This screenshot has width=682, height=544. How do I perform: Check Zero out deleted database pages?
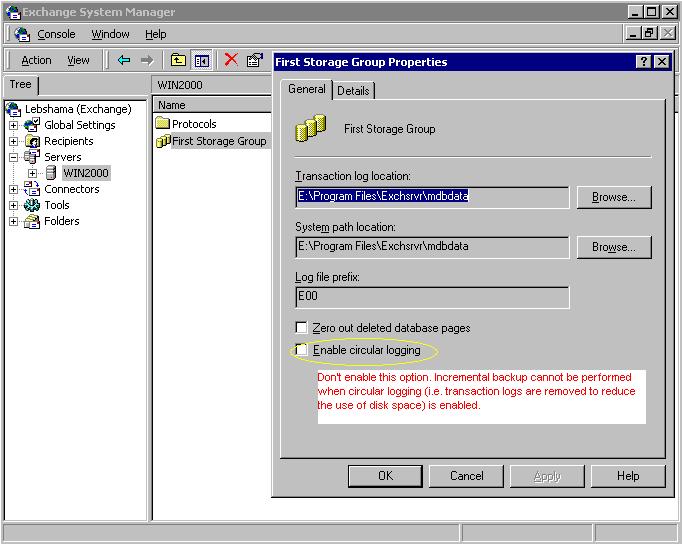coord(301,327)
